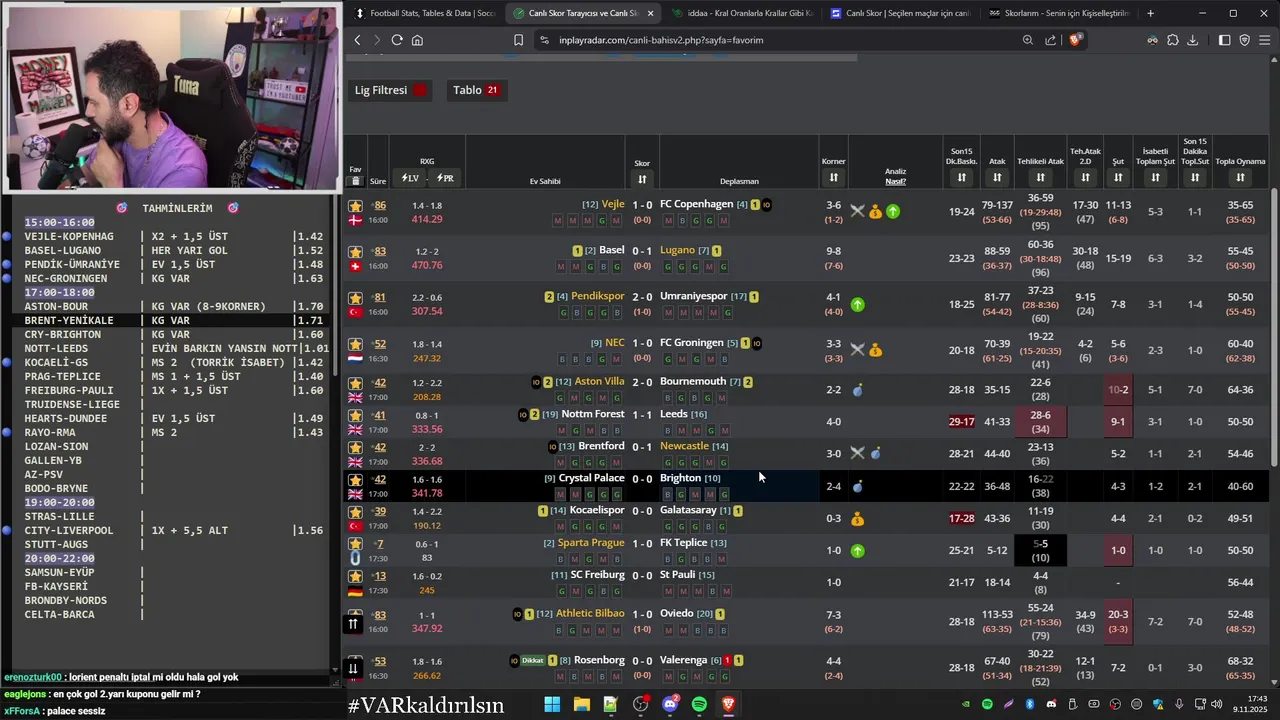Viewport: 1280px width, 720px height.
Task: Sort by İsabetli Toplam Şut column arrows
Action: [x=1155, y=178]
